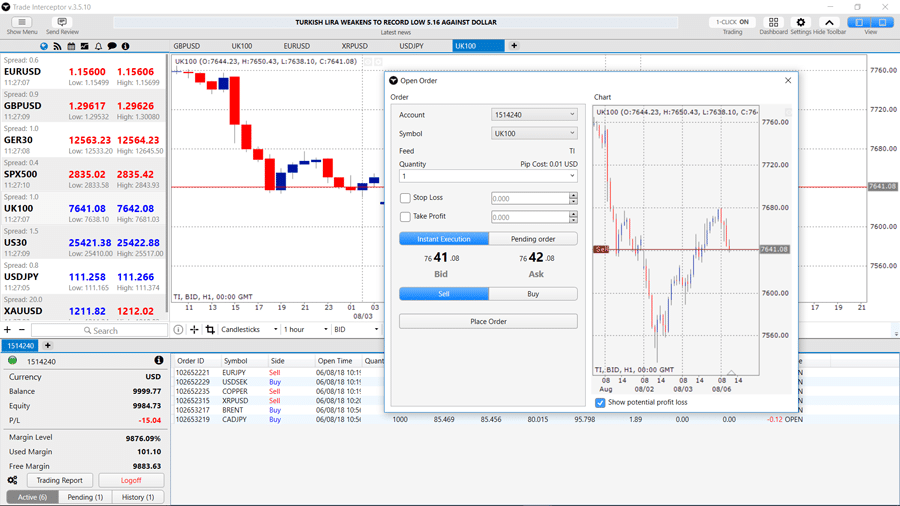Switch to GBPUSD chart tab
This screenshot has width=900, height=506.
187,46
